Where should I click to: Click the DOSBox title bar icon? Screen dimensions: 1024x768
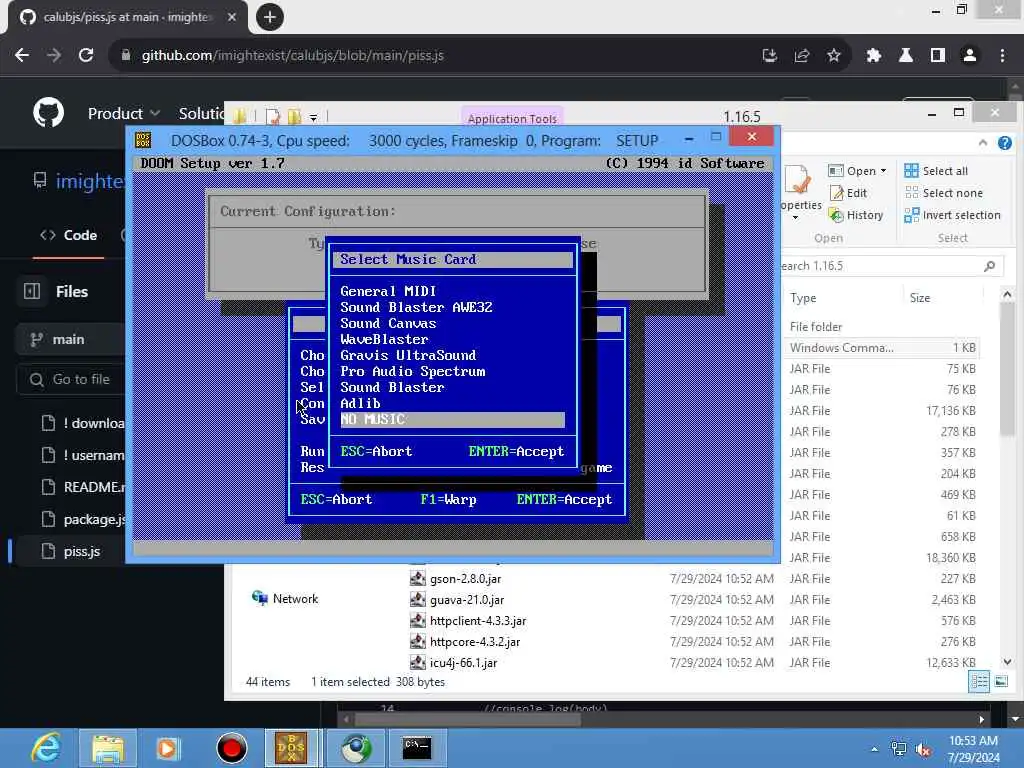click(x=143, y=139)
